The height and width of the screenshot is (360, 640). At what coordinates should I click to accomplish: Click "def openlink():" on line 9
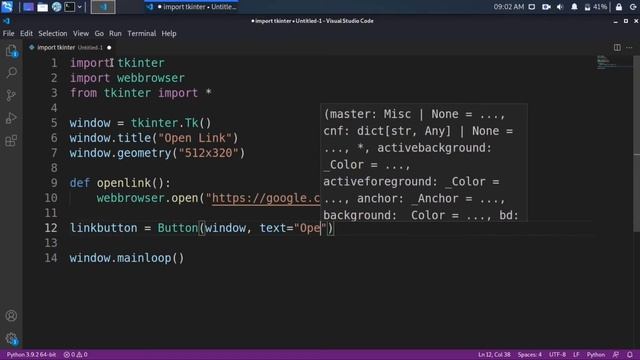pyautogui.click(x=120, y=183)
